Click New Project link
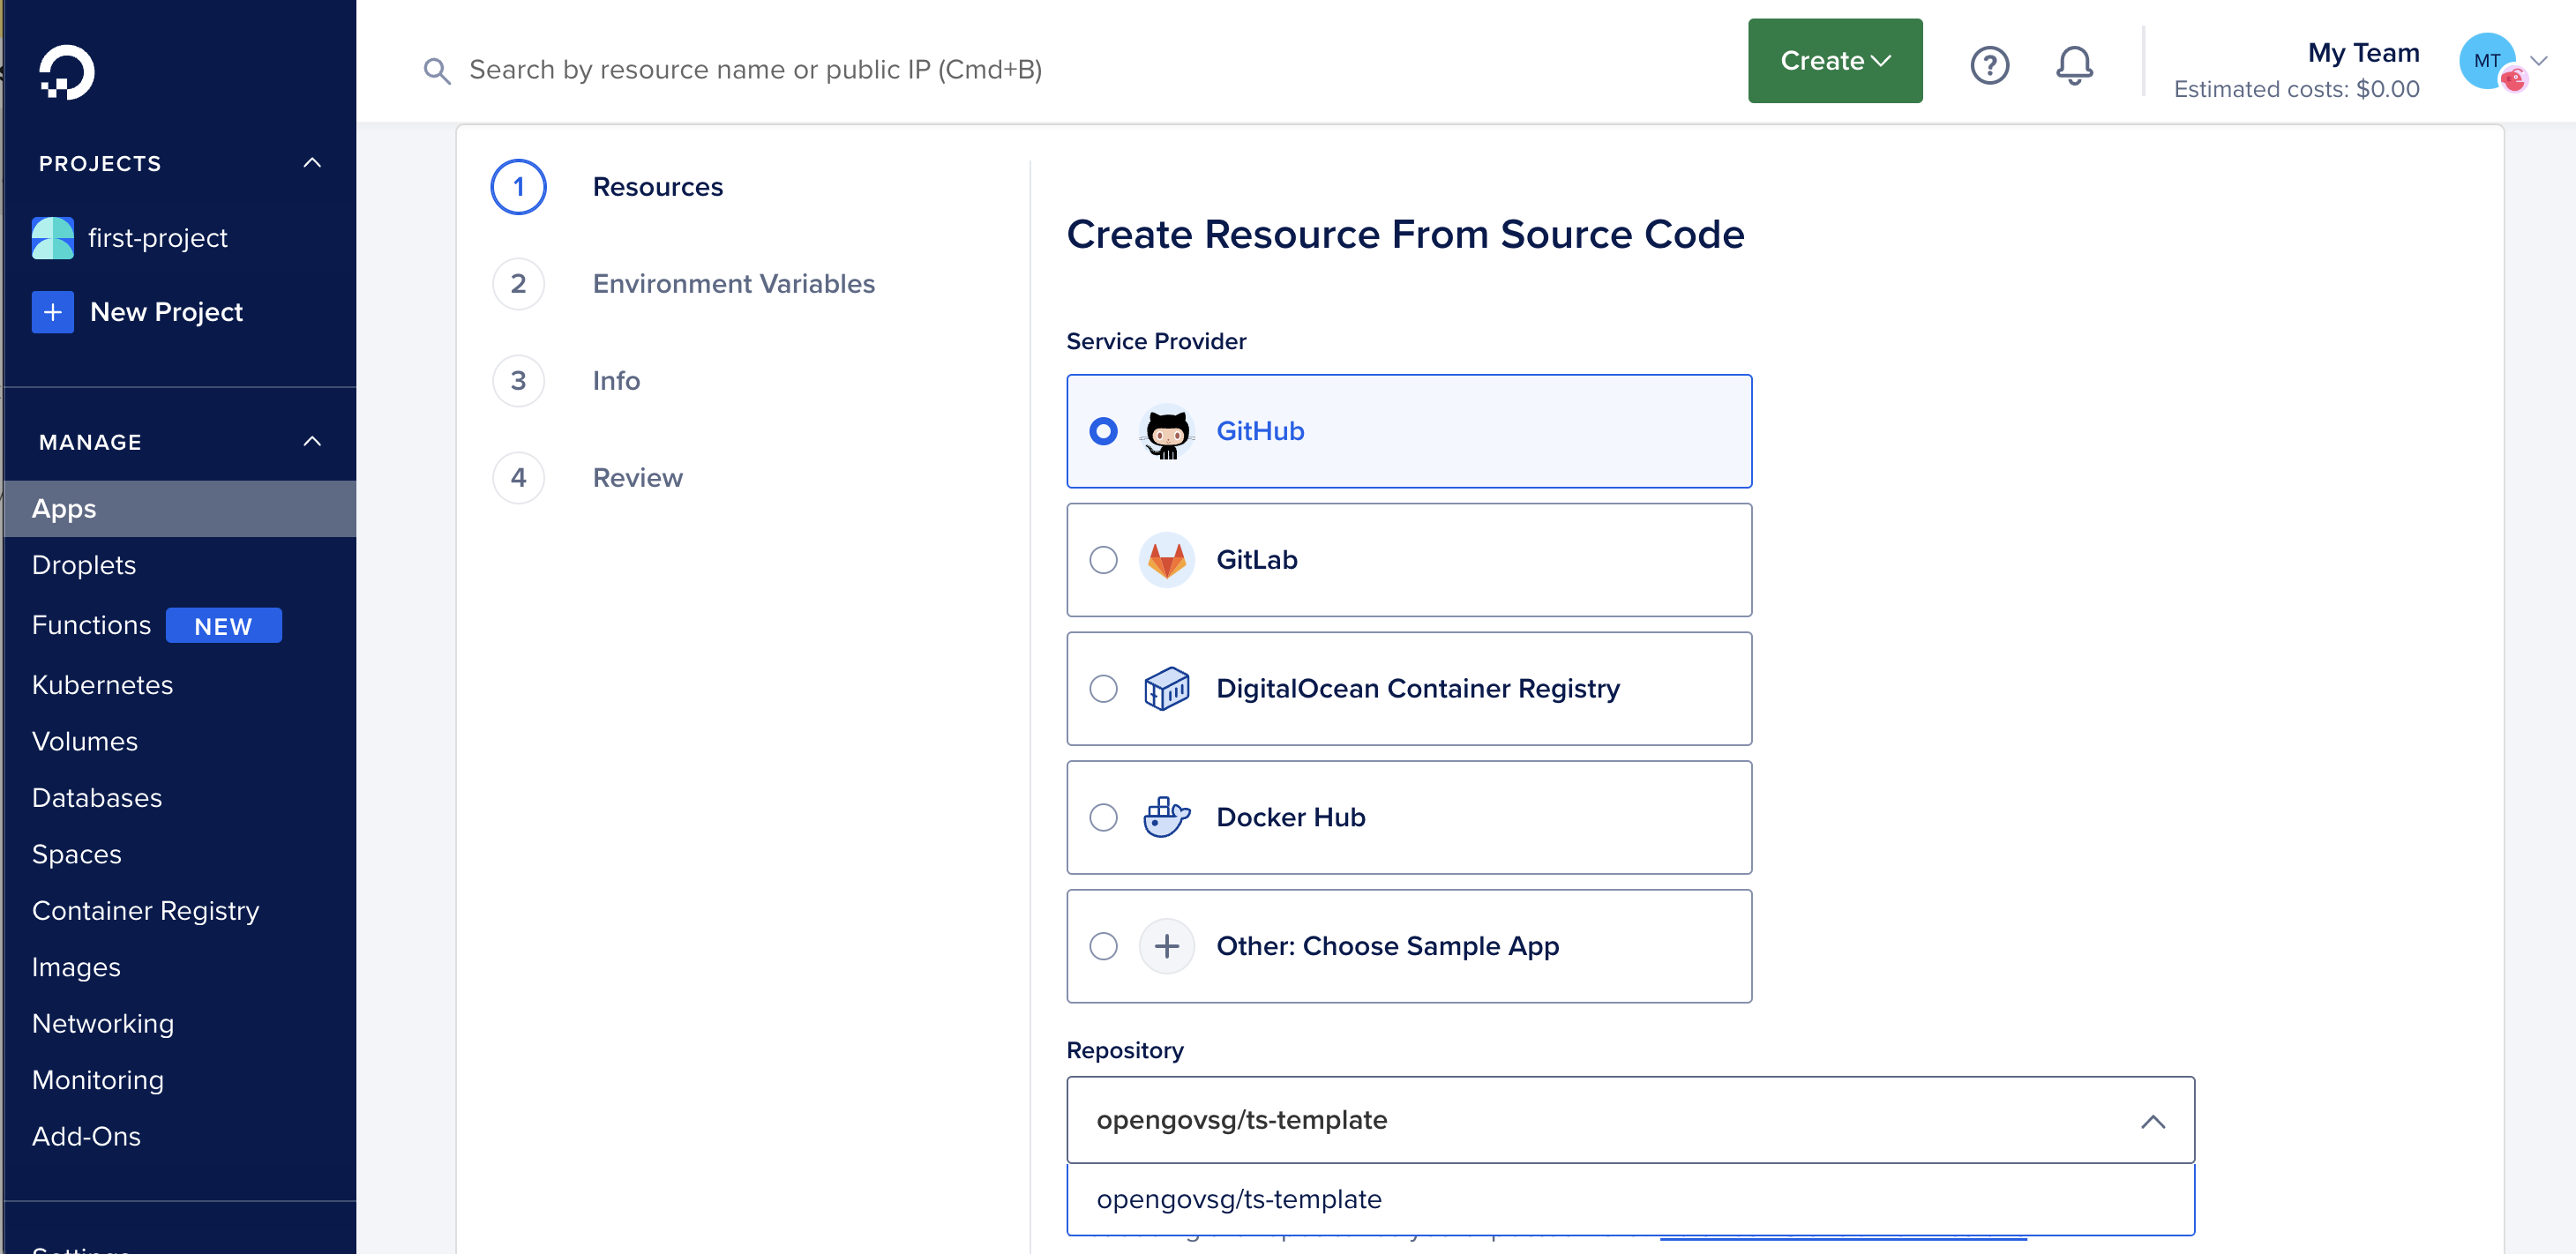 166,312
